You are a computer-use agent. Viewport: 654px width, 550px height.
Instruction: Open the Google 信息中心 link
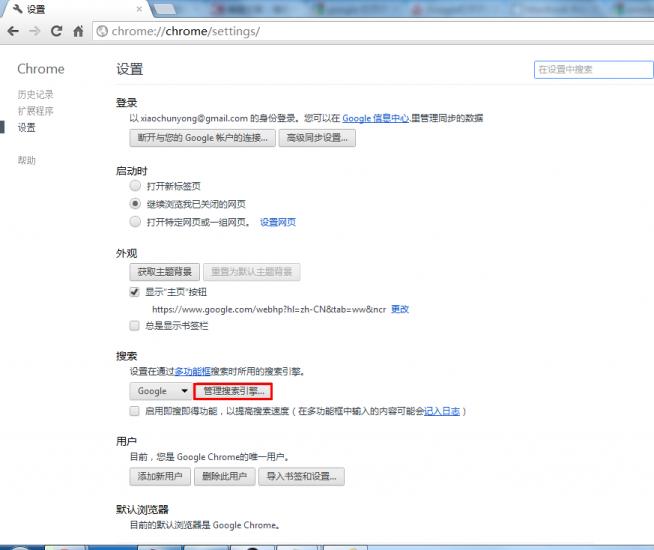coord(375,118)
